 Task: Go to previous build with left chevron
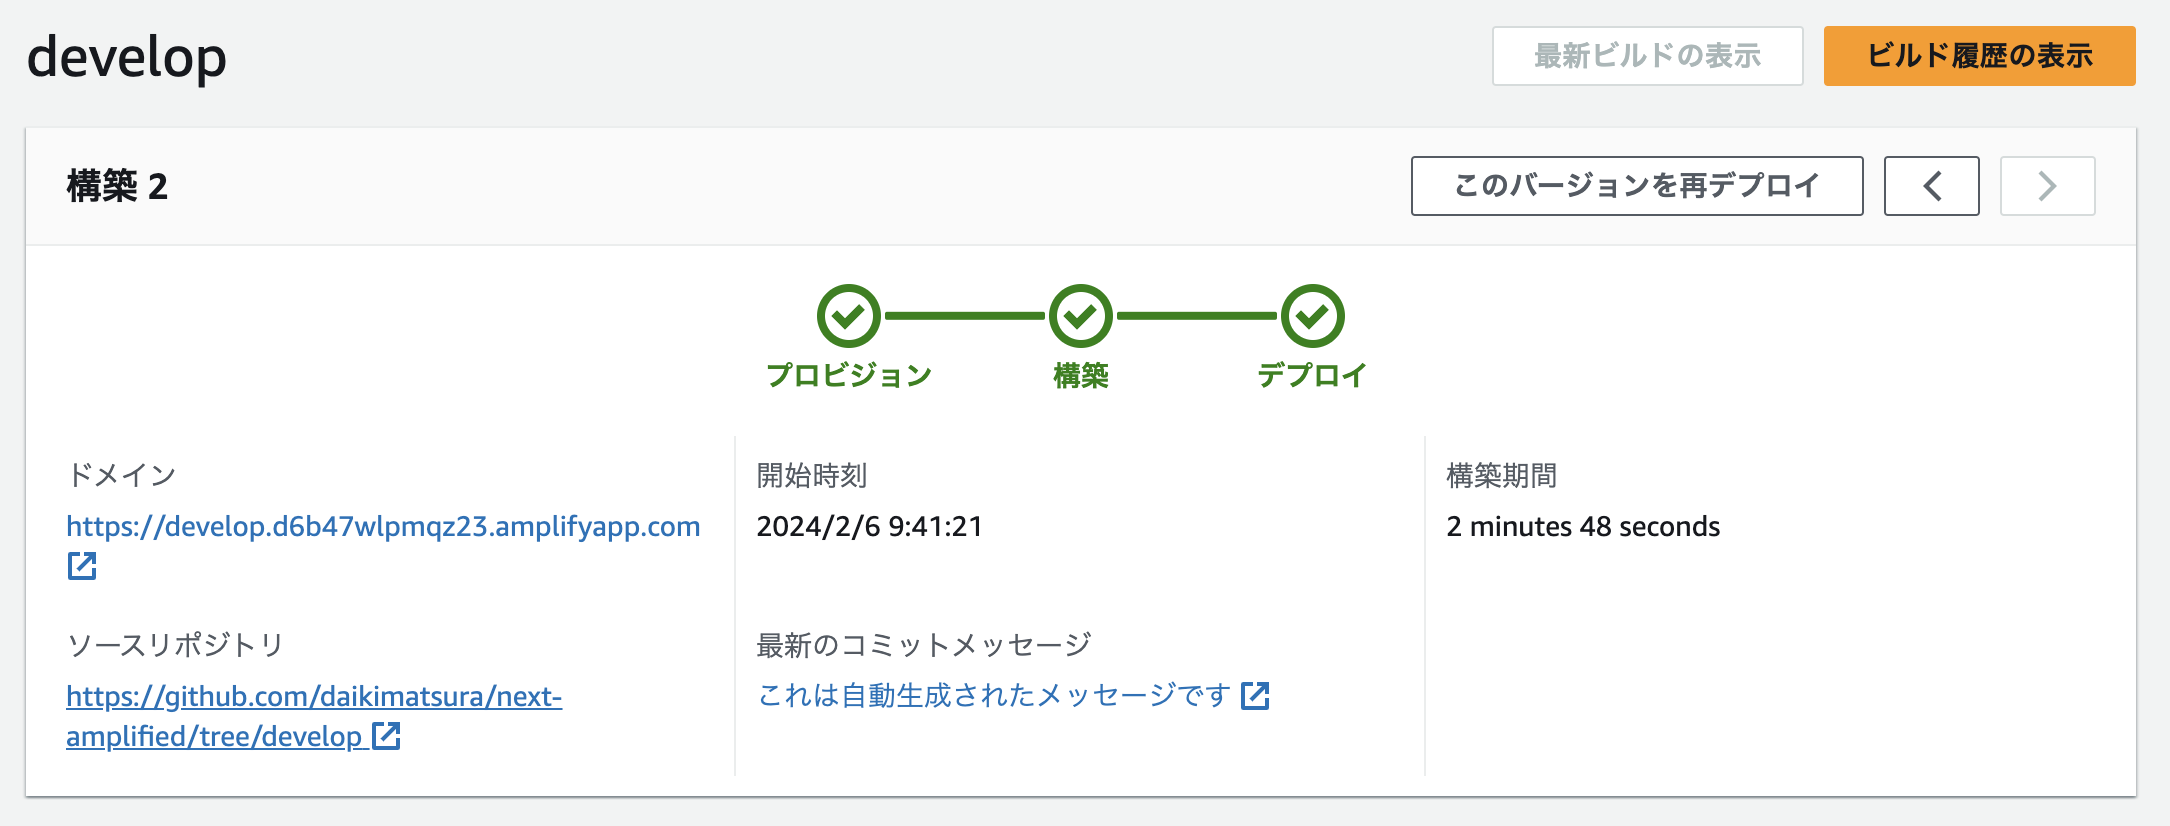pos(1931,186)
